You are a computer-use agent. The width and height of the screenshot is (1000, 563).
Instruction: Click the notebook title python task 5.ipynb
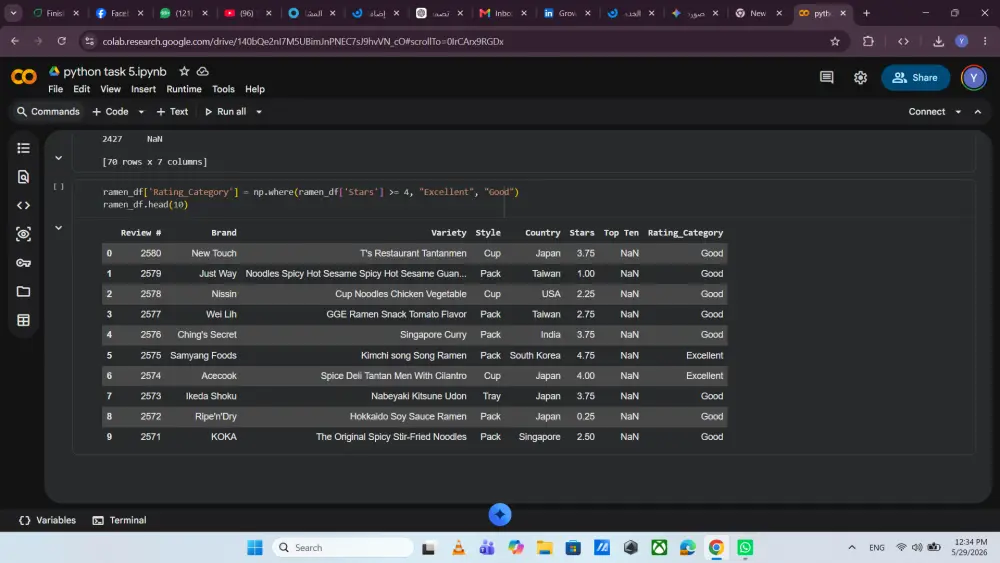pyautogui.click(x=115, y=71)
